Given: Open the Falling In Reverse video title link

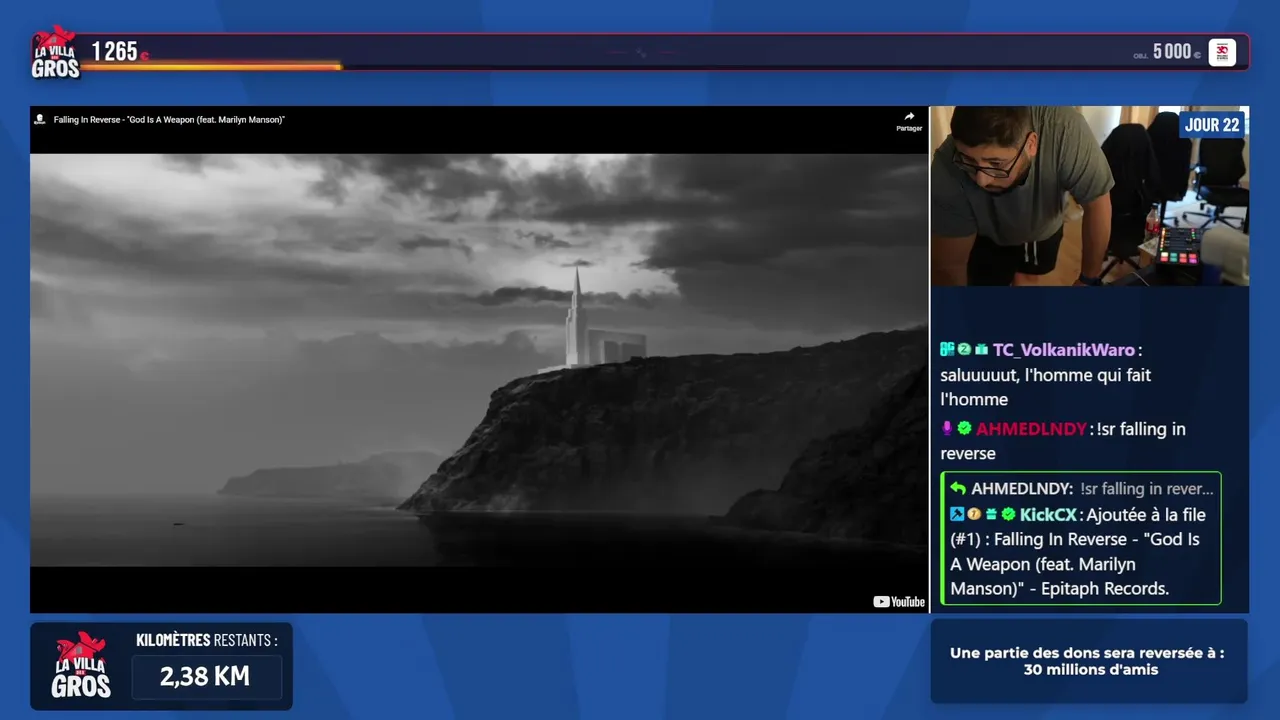Looking at the screenshot, I should click(x=169, y=120).
